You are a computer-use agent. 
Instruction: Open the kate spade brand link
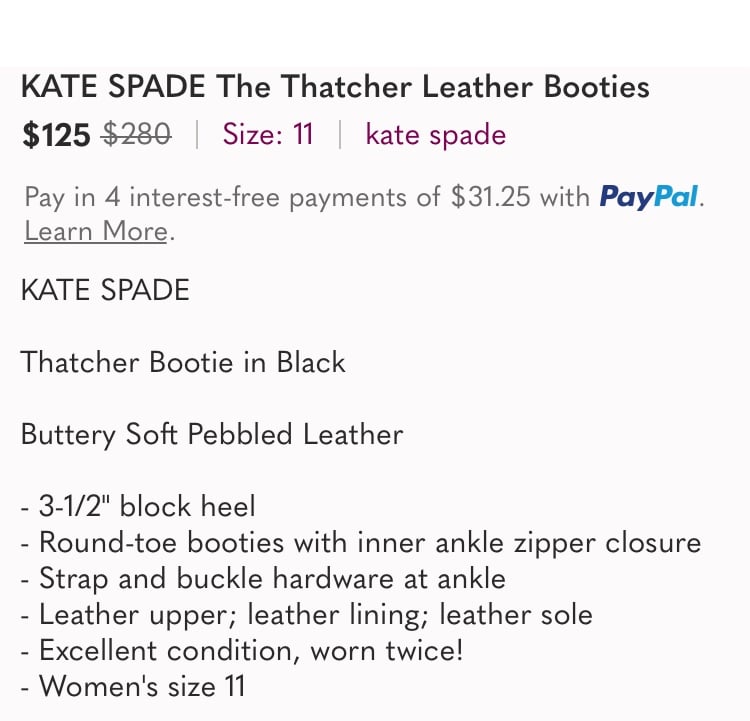pos(436,135)
